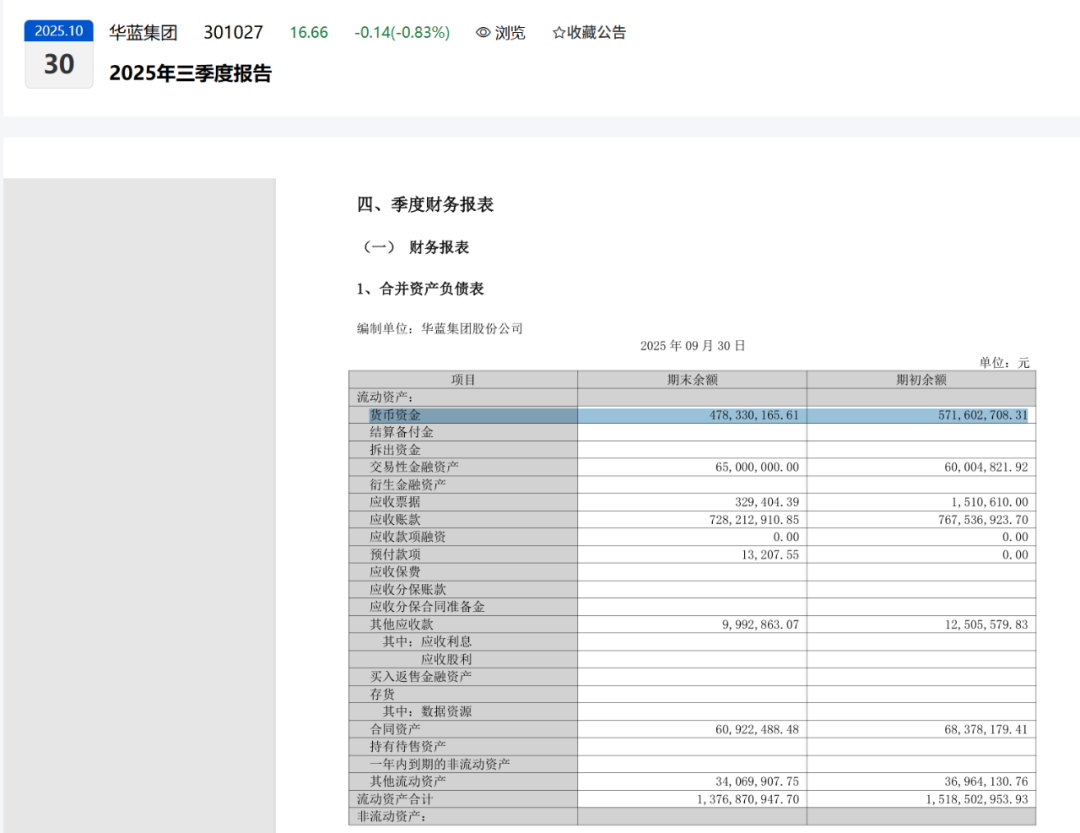Screen dimensions: 1080x833
Task: Click the 持有待售资产 row label
Action: [408, 747]
